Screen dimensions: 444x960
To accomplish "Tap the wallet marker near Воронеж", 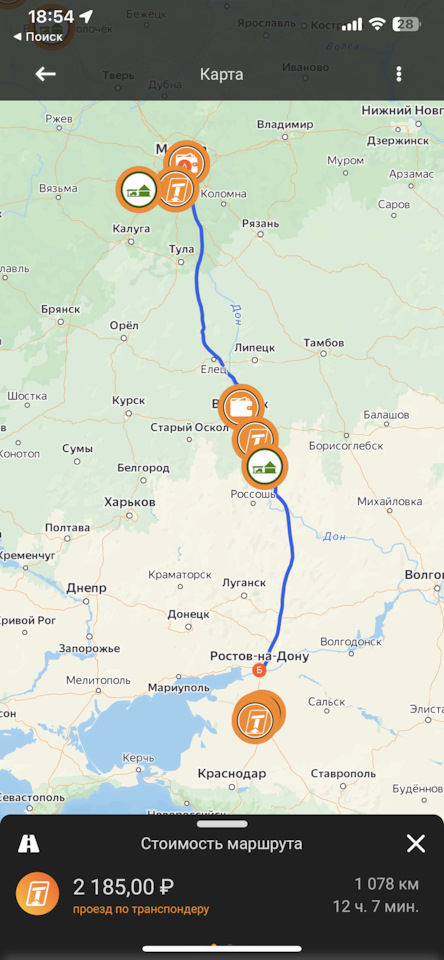I will coord(240,405).
